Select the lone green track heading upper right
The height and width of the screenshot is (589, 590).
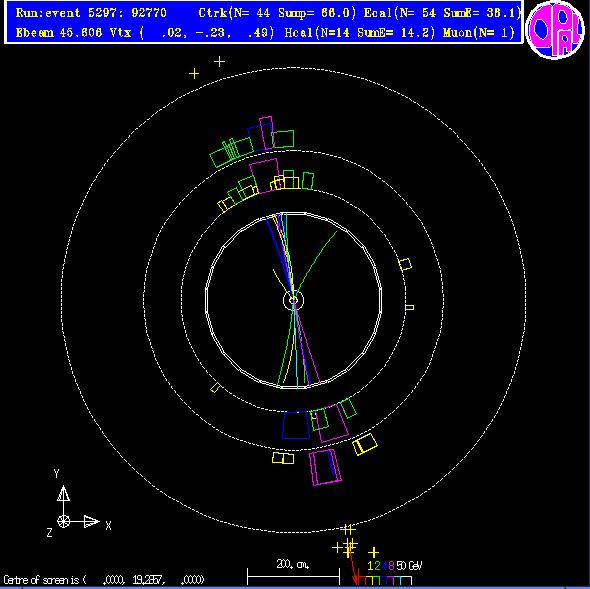tap(315, 262)
